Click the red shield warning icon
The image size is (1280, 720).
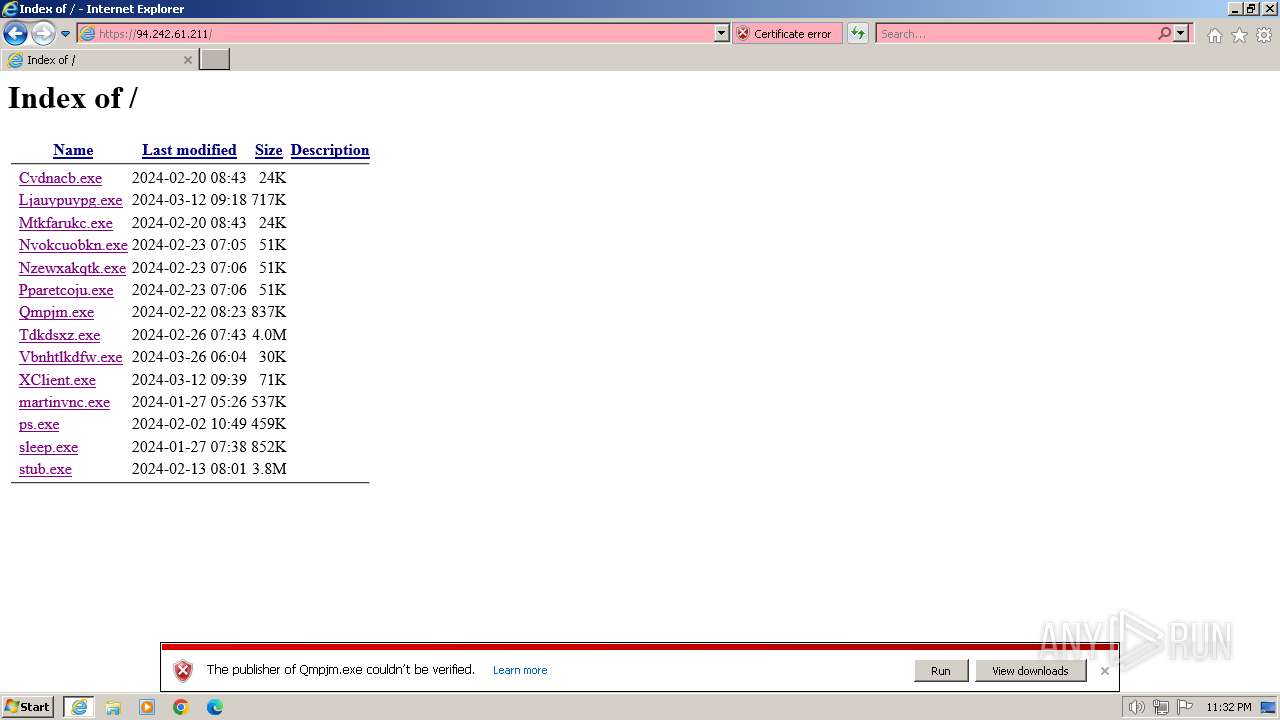pyautogui.click(x=182, y=671)
